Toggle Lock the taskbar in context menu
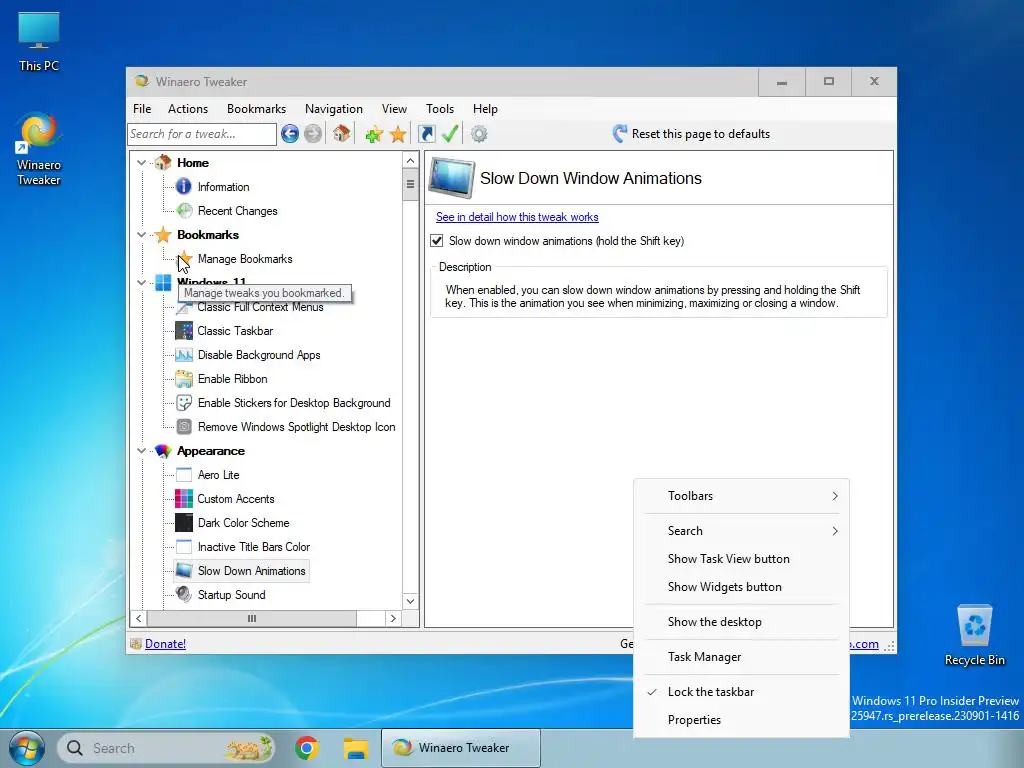This screenshot has width=1024, height=768. 741,692
